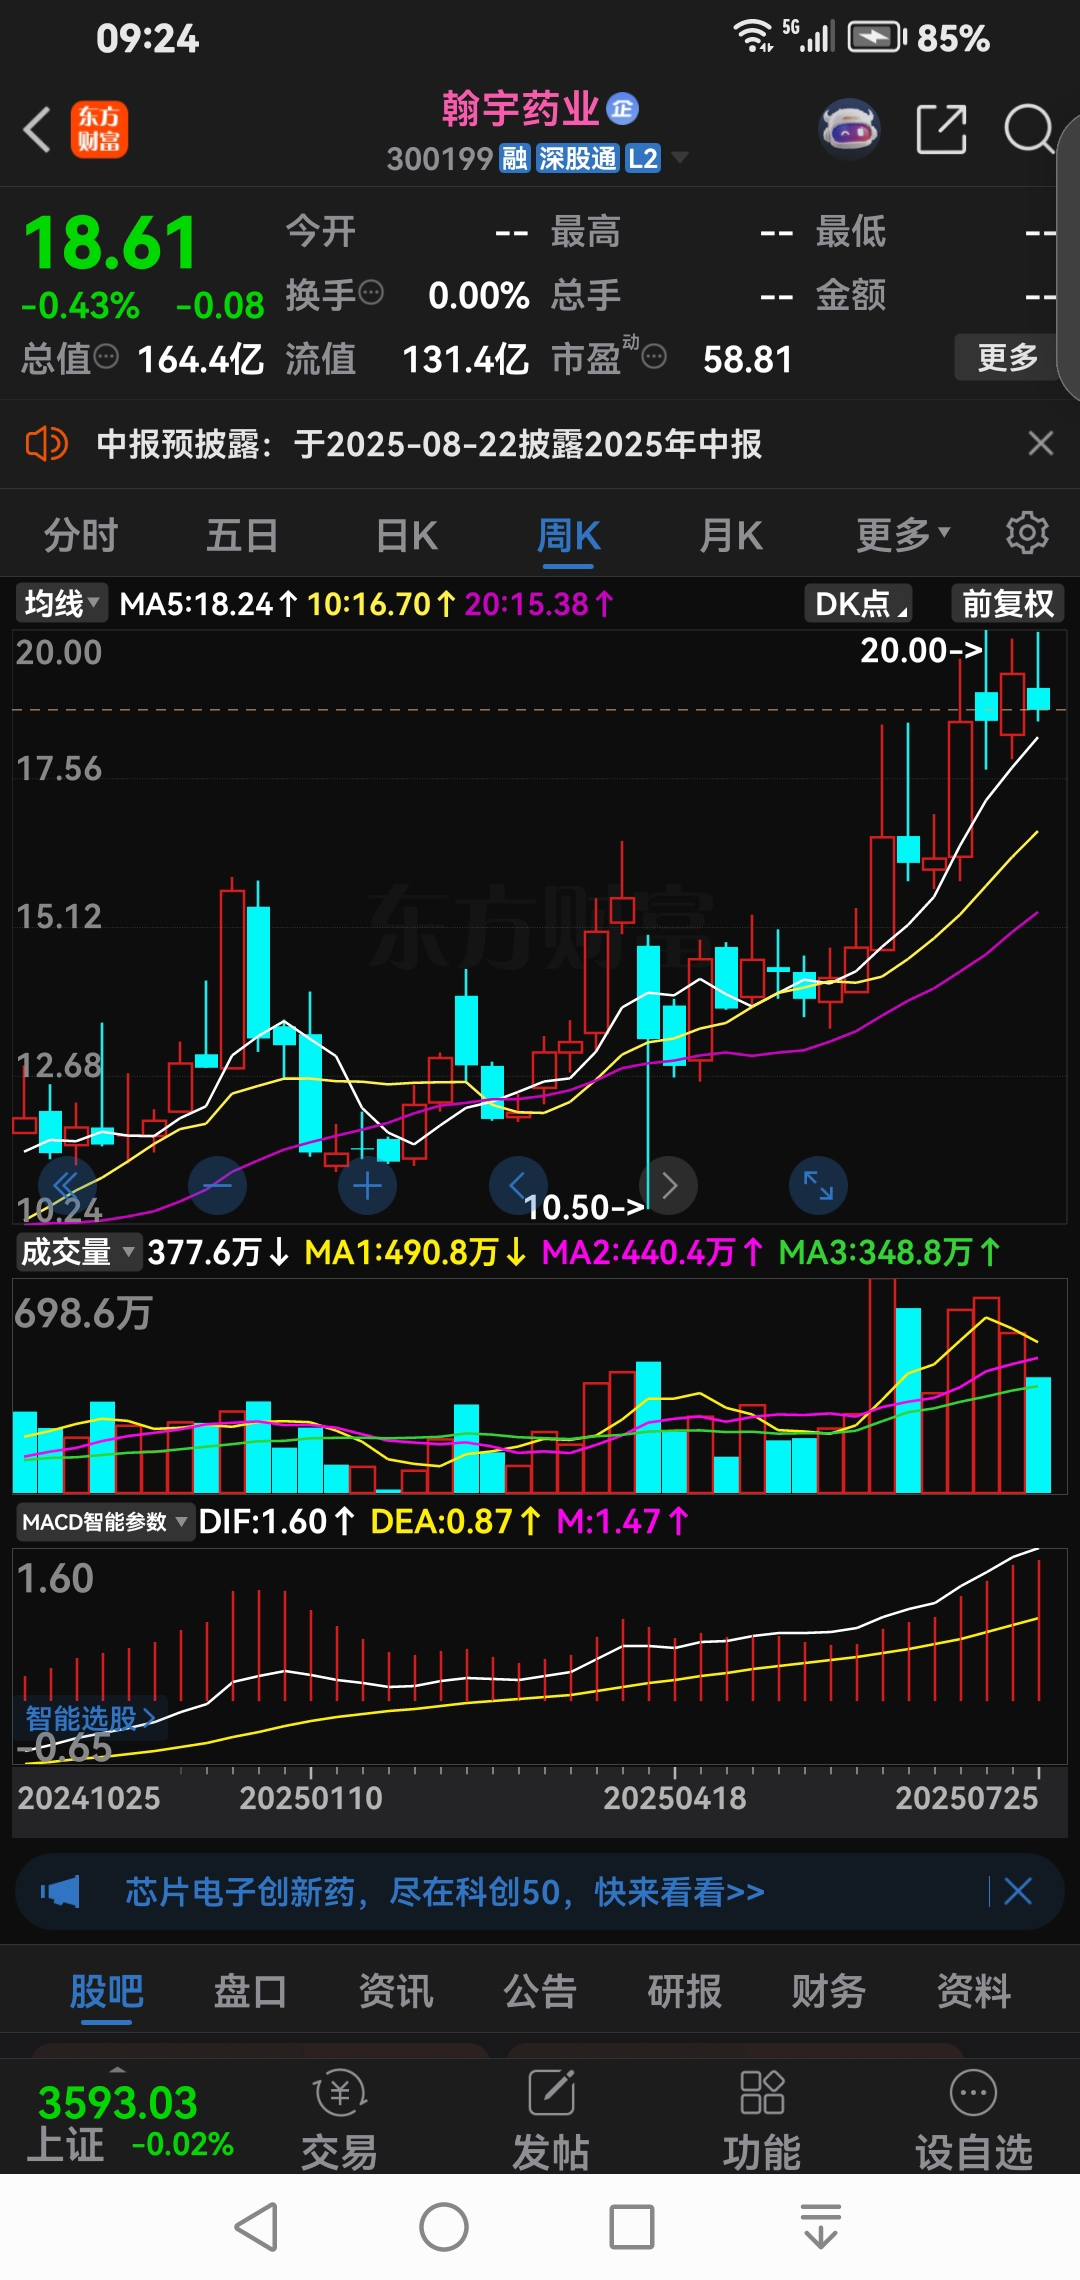Tap the blue megaphone promo icon
Screen dimensions: 1080x2280
tap(60, 1892)
